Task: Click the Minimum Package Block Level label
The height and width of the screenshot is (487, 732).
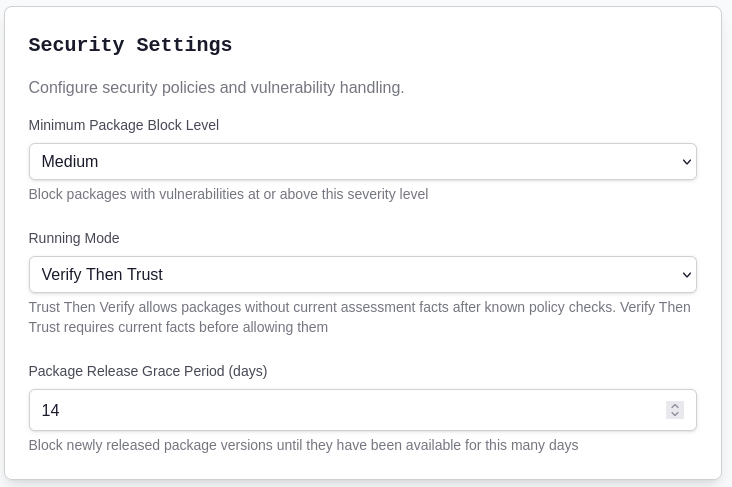Action: tap(124, 125)
